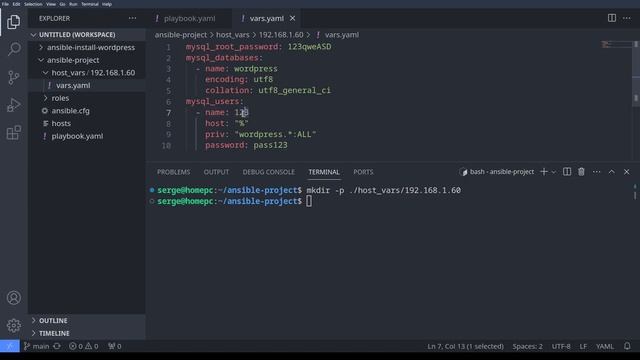This screenshot has height=360, width=640.
Task: Collapse host_vars / 192.168.1.60 folder
Action: (x=87, y=73)
